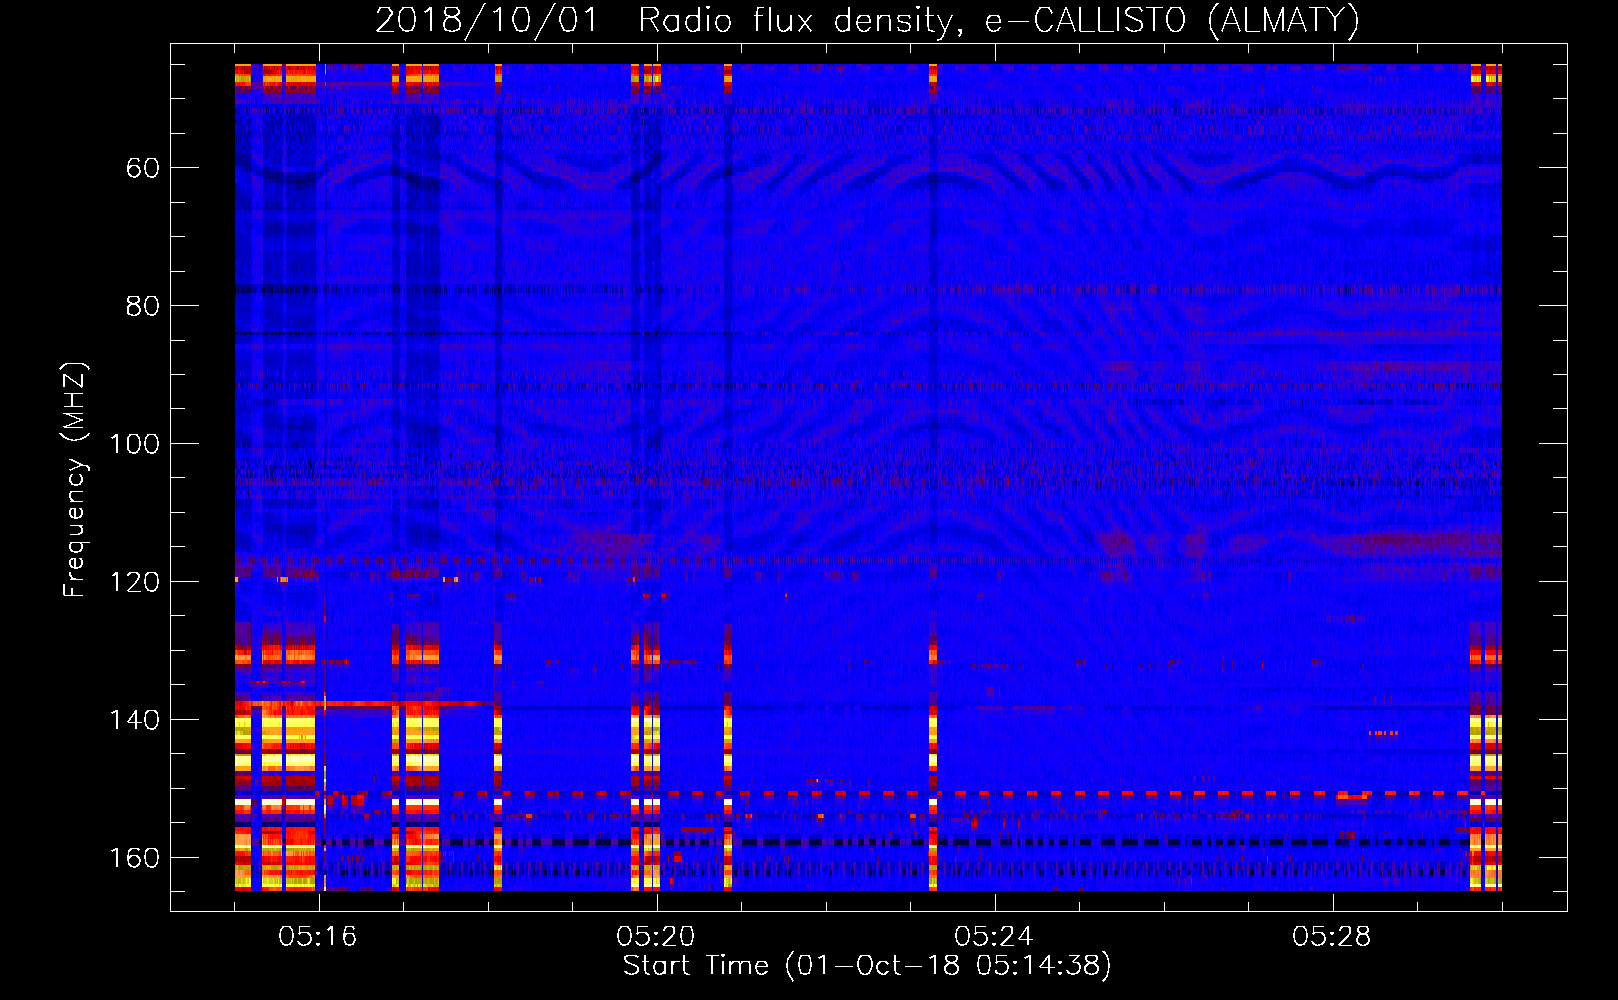Click the 'Start Time (01-Oct-18 05:14:38)' label
The image size is (1618, 1000).
point(867,965)
